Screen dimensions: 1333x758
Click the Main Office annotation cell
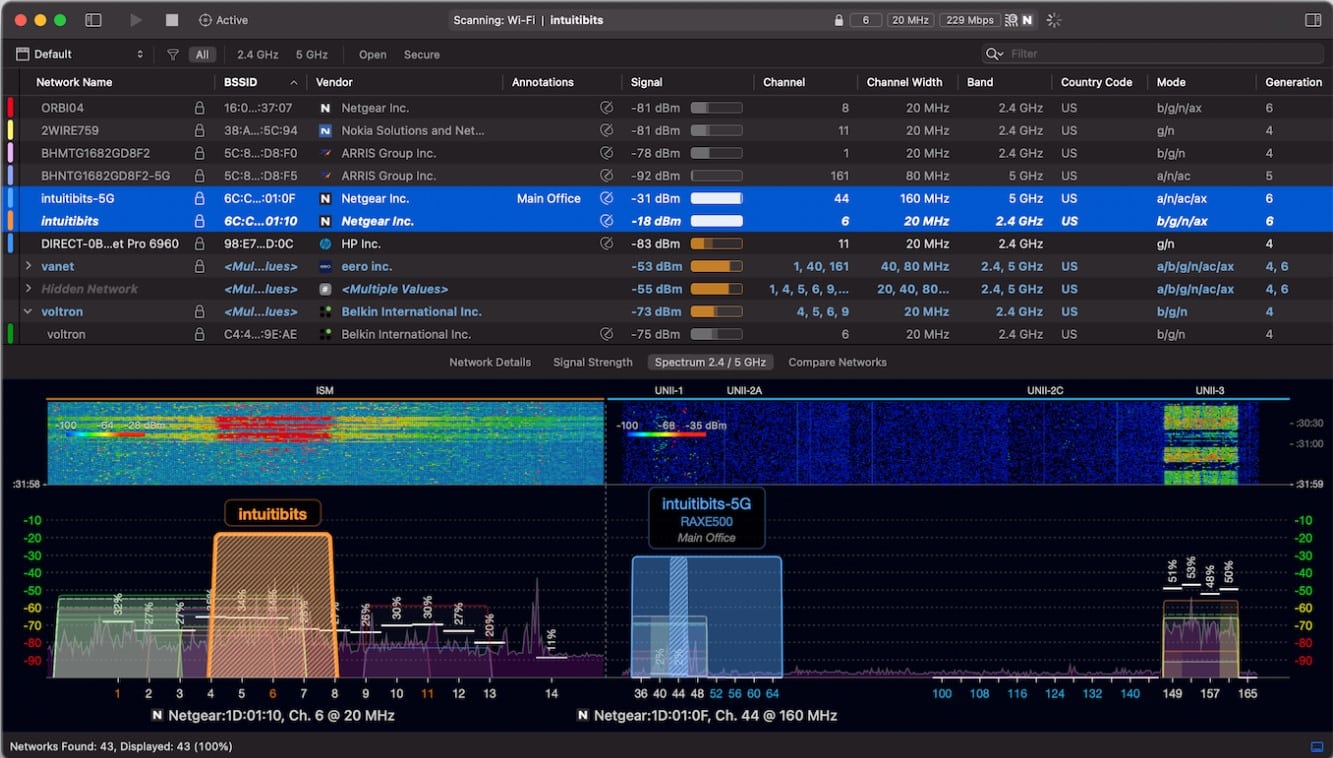click(548, 198)
